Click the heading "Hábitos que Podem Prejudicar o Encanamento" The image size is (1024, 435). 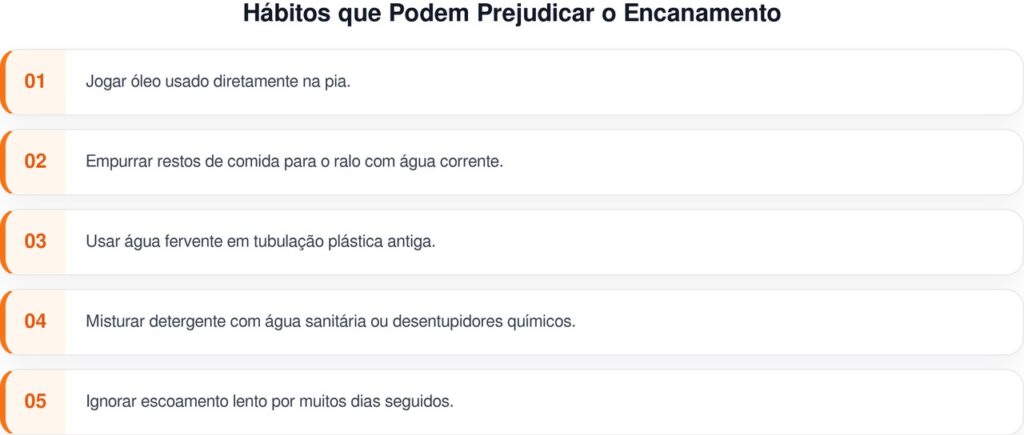pyautogui.click(x=512, y=15)
